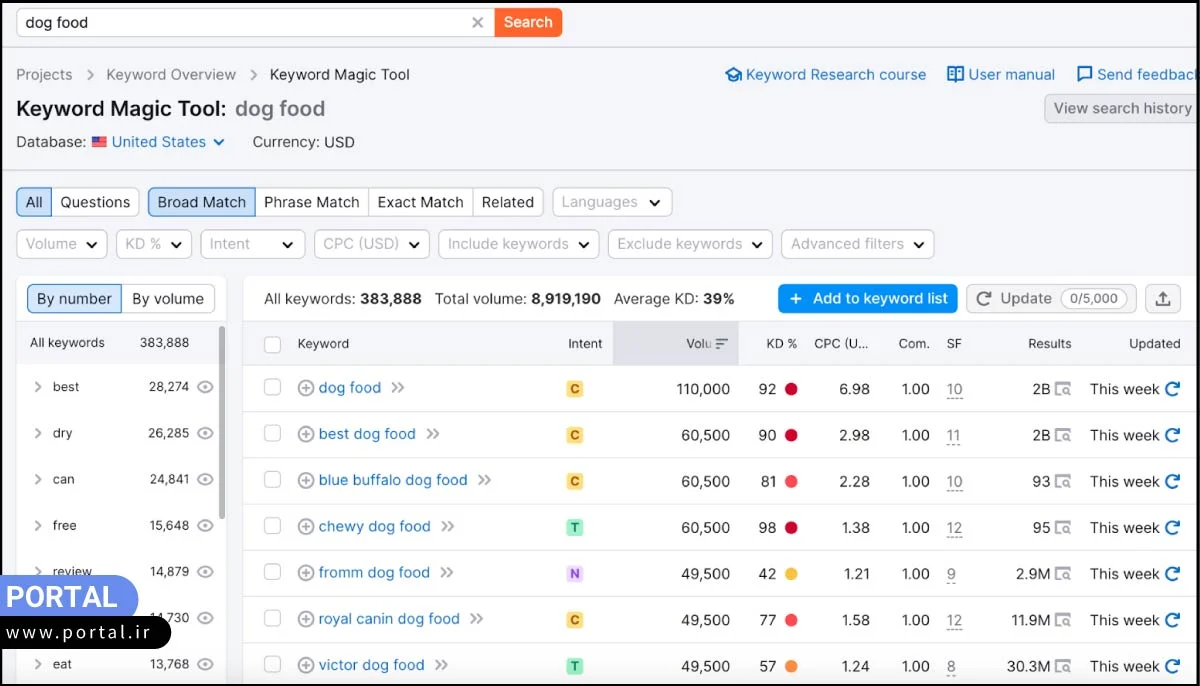Viewport: 1200px width, 686px height.
Task: Open the Questions tab
Action: click(95, 201)
